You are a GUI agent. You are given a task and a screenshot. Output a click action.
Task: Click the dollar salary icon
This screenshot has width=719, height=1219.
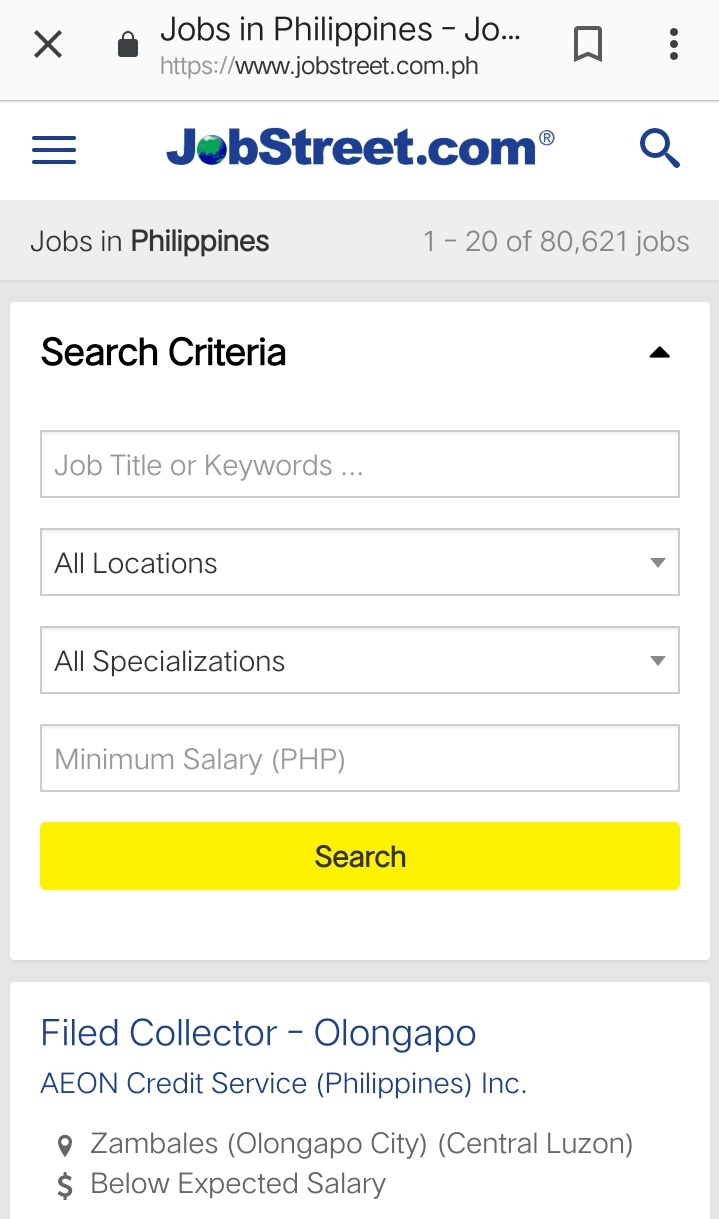[x=66, y=1183]
